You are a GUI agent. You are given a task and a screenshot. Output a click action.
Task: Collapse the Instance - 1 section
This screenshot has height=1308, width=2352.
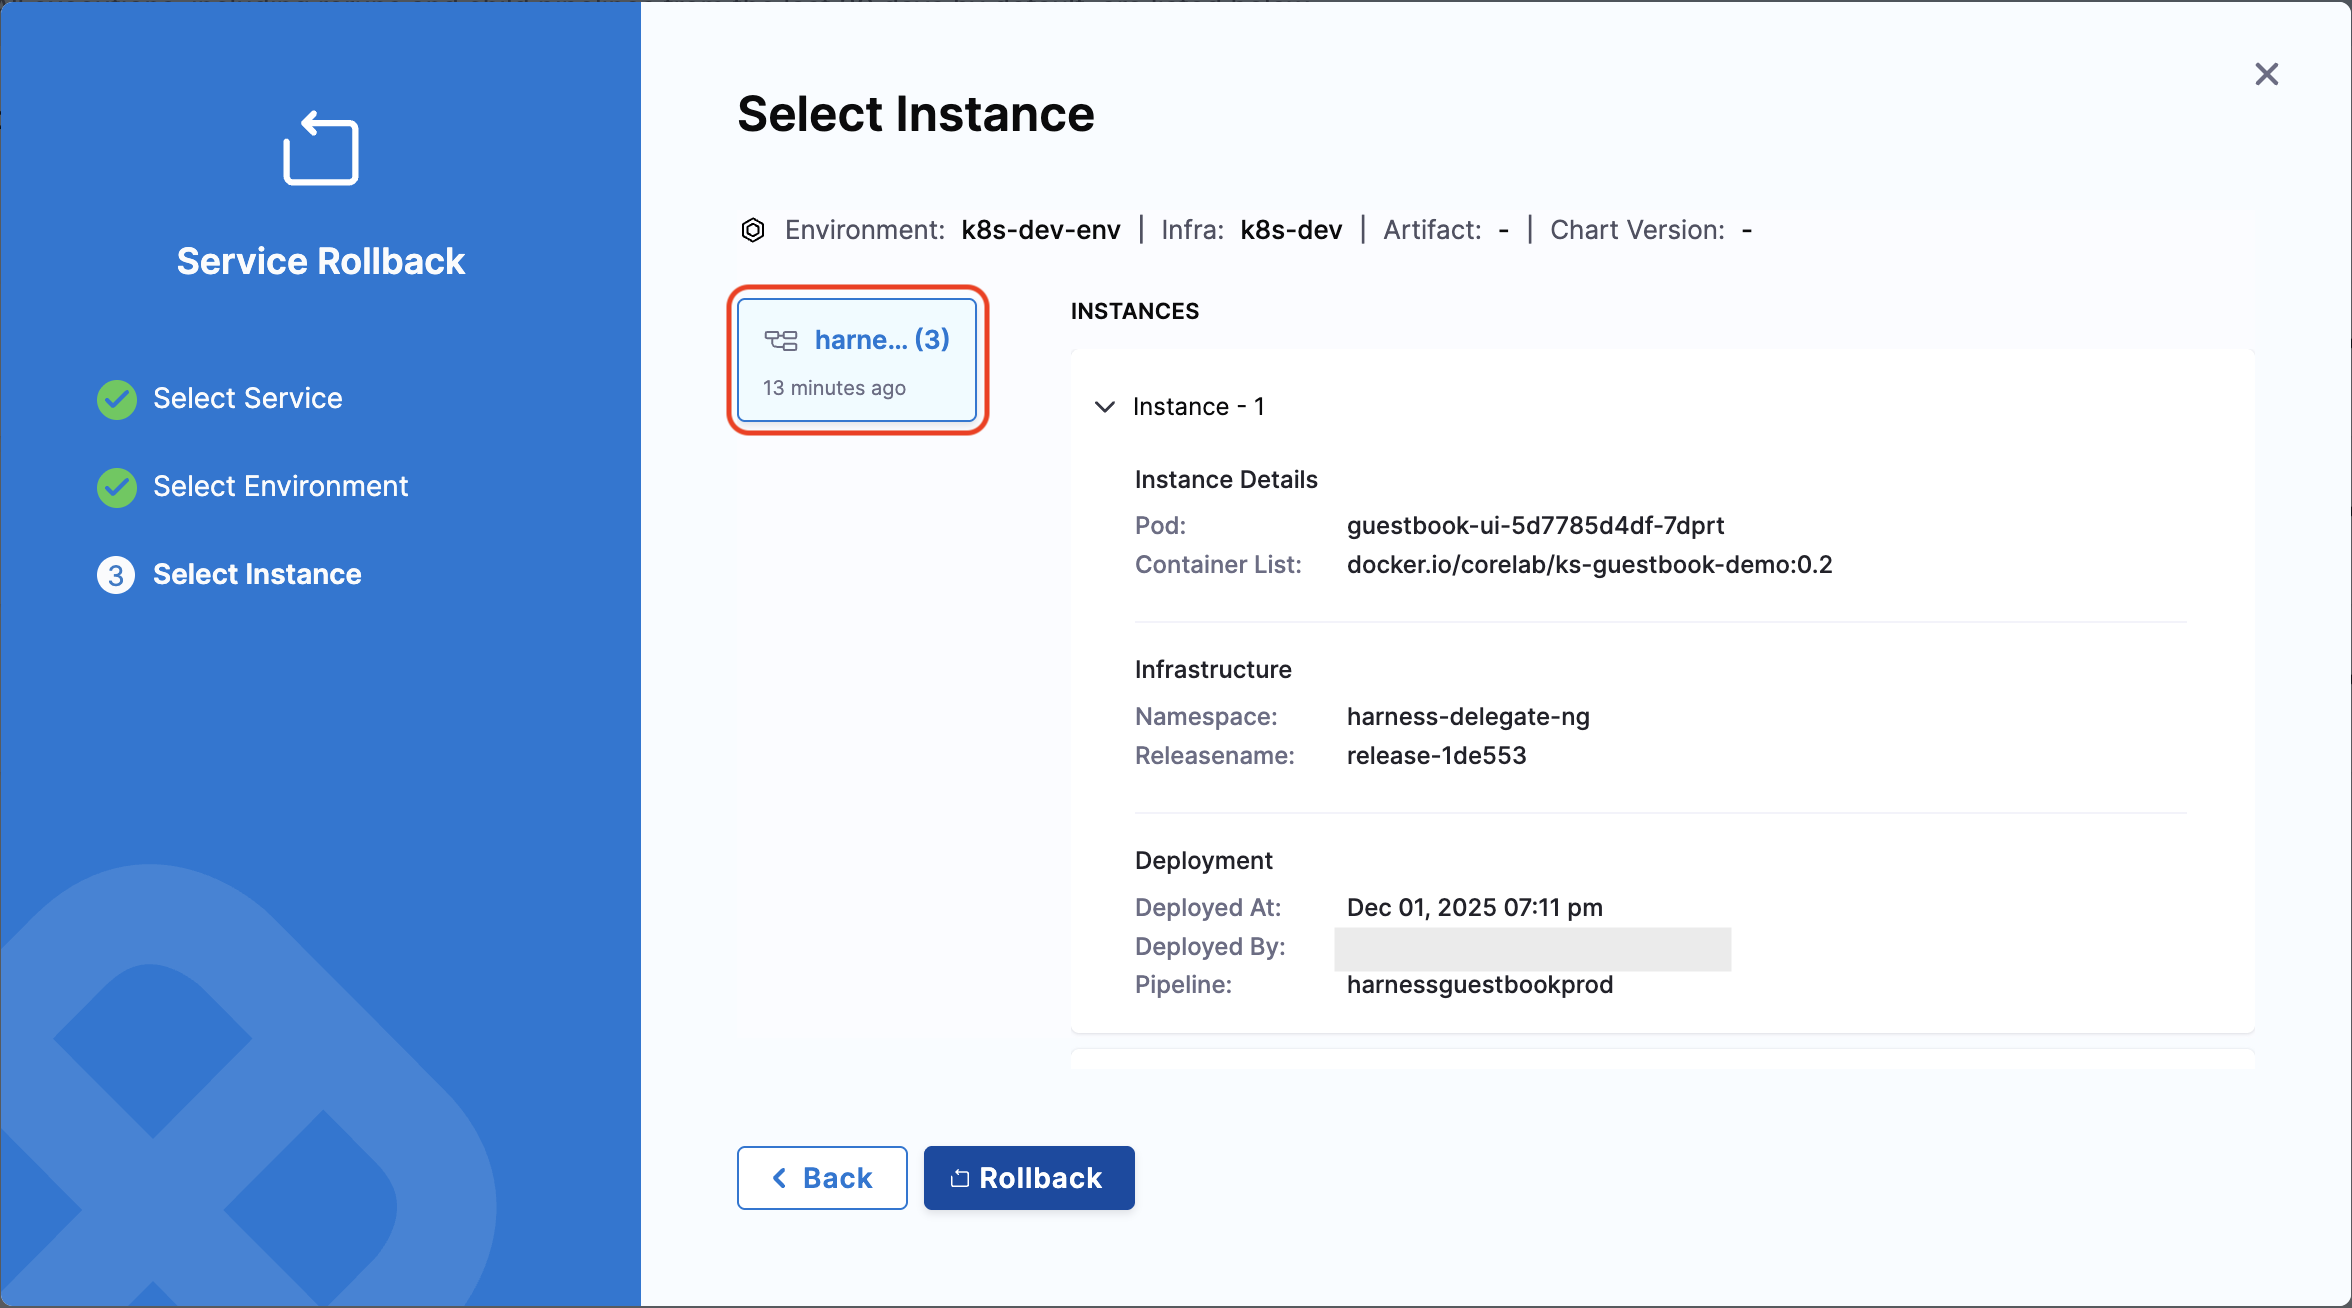coord(1105,407)
